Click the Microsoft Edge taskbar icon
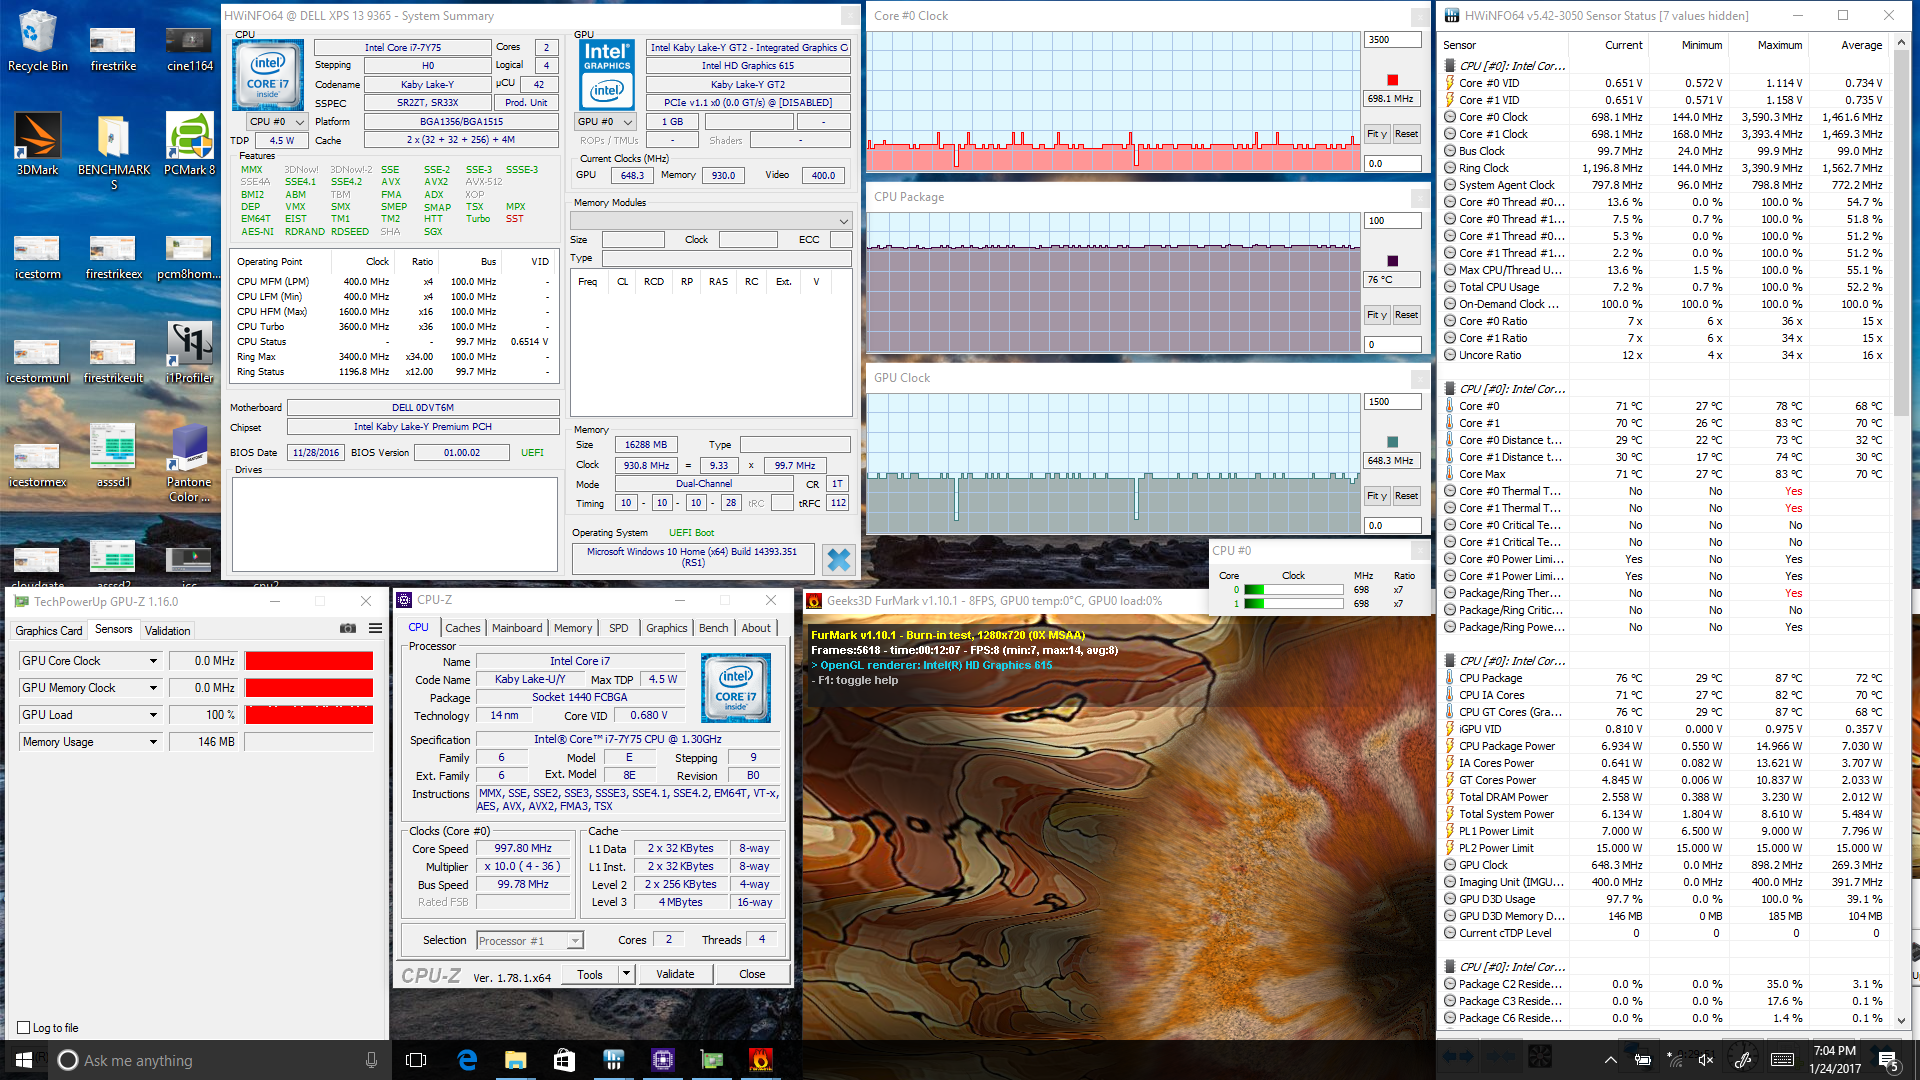Image resolution: width=1920 pixels, height=1080 pixels. point(467,1060)
